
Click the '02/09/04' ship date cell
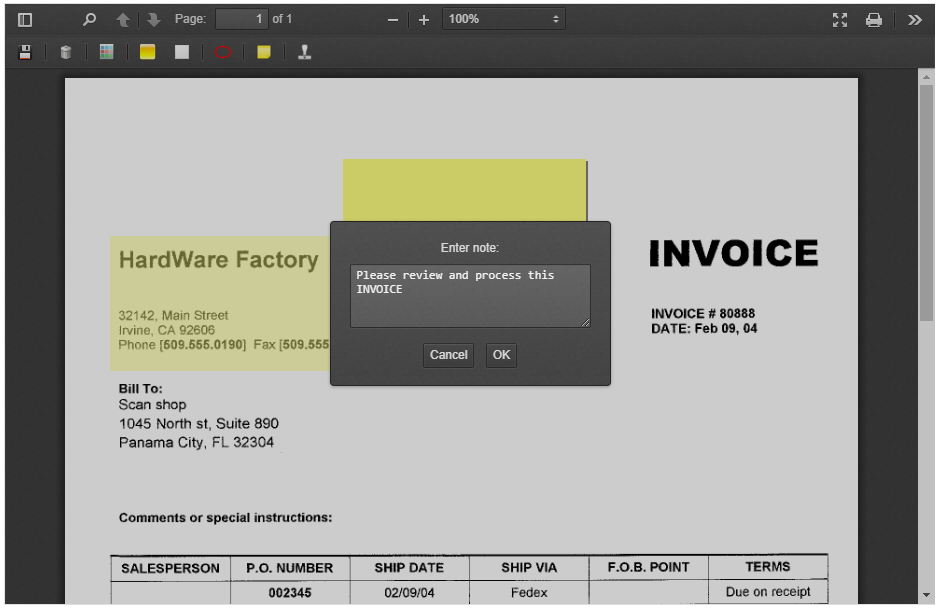click(x=409, y=593)
